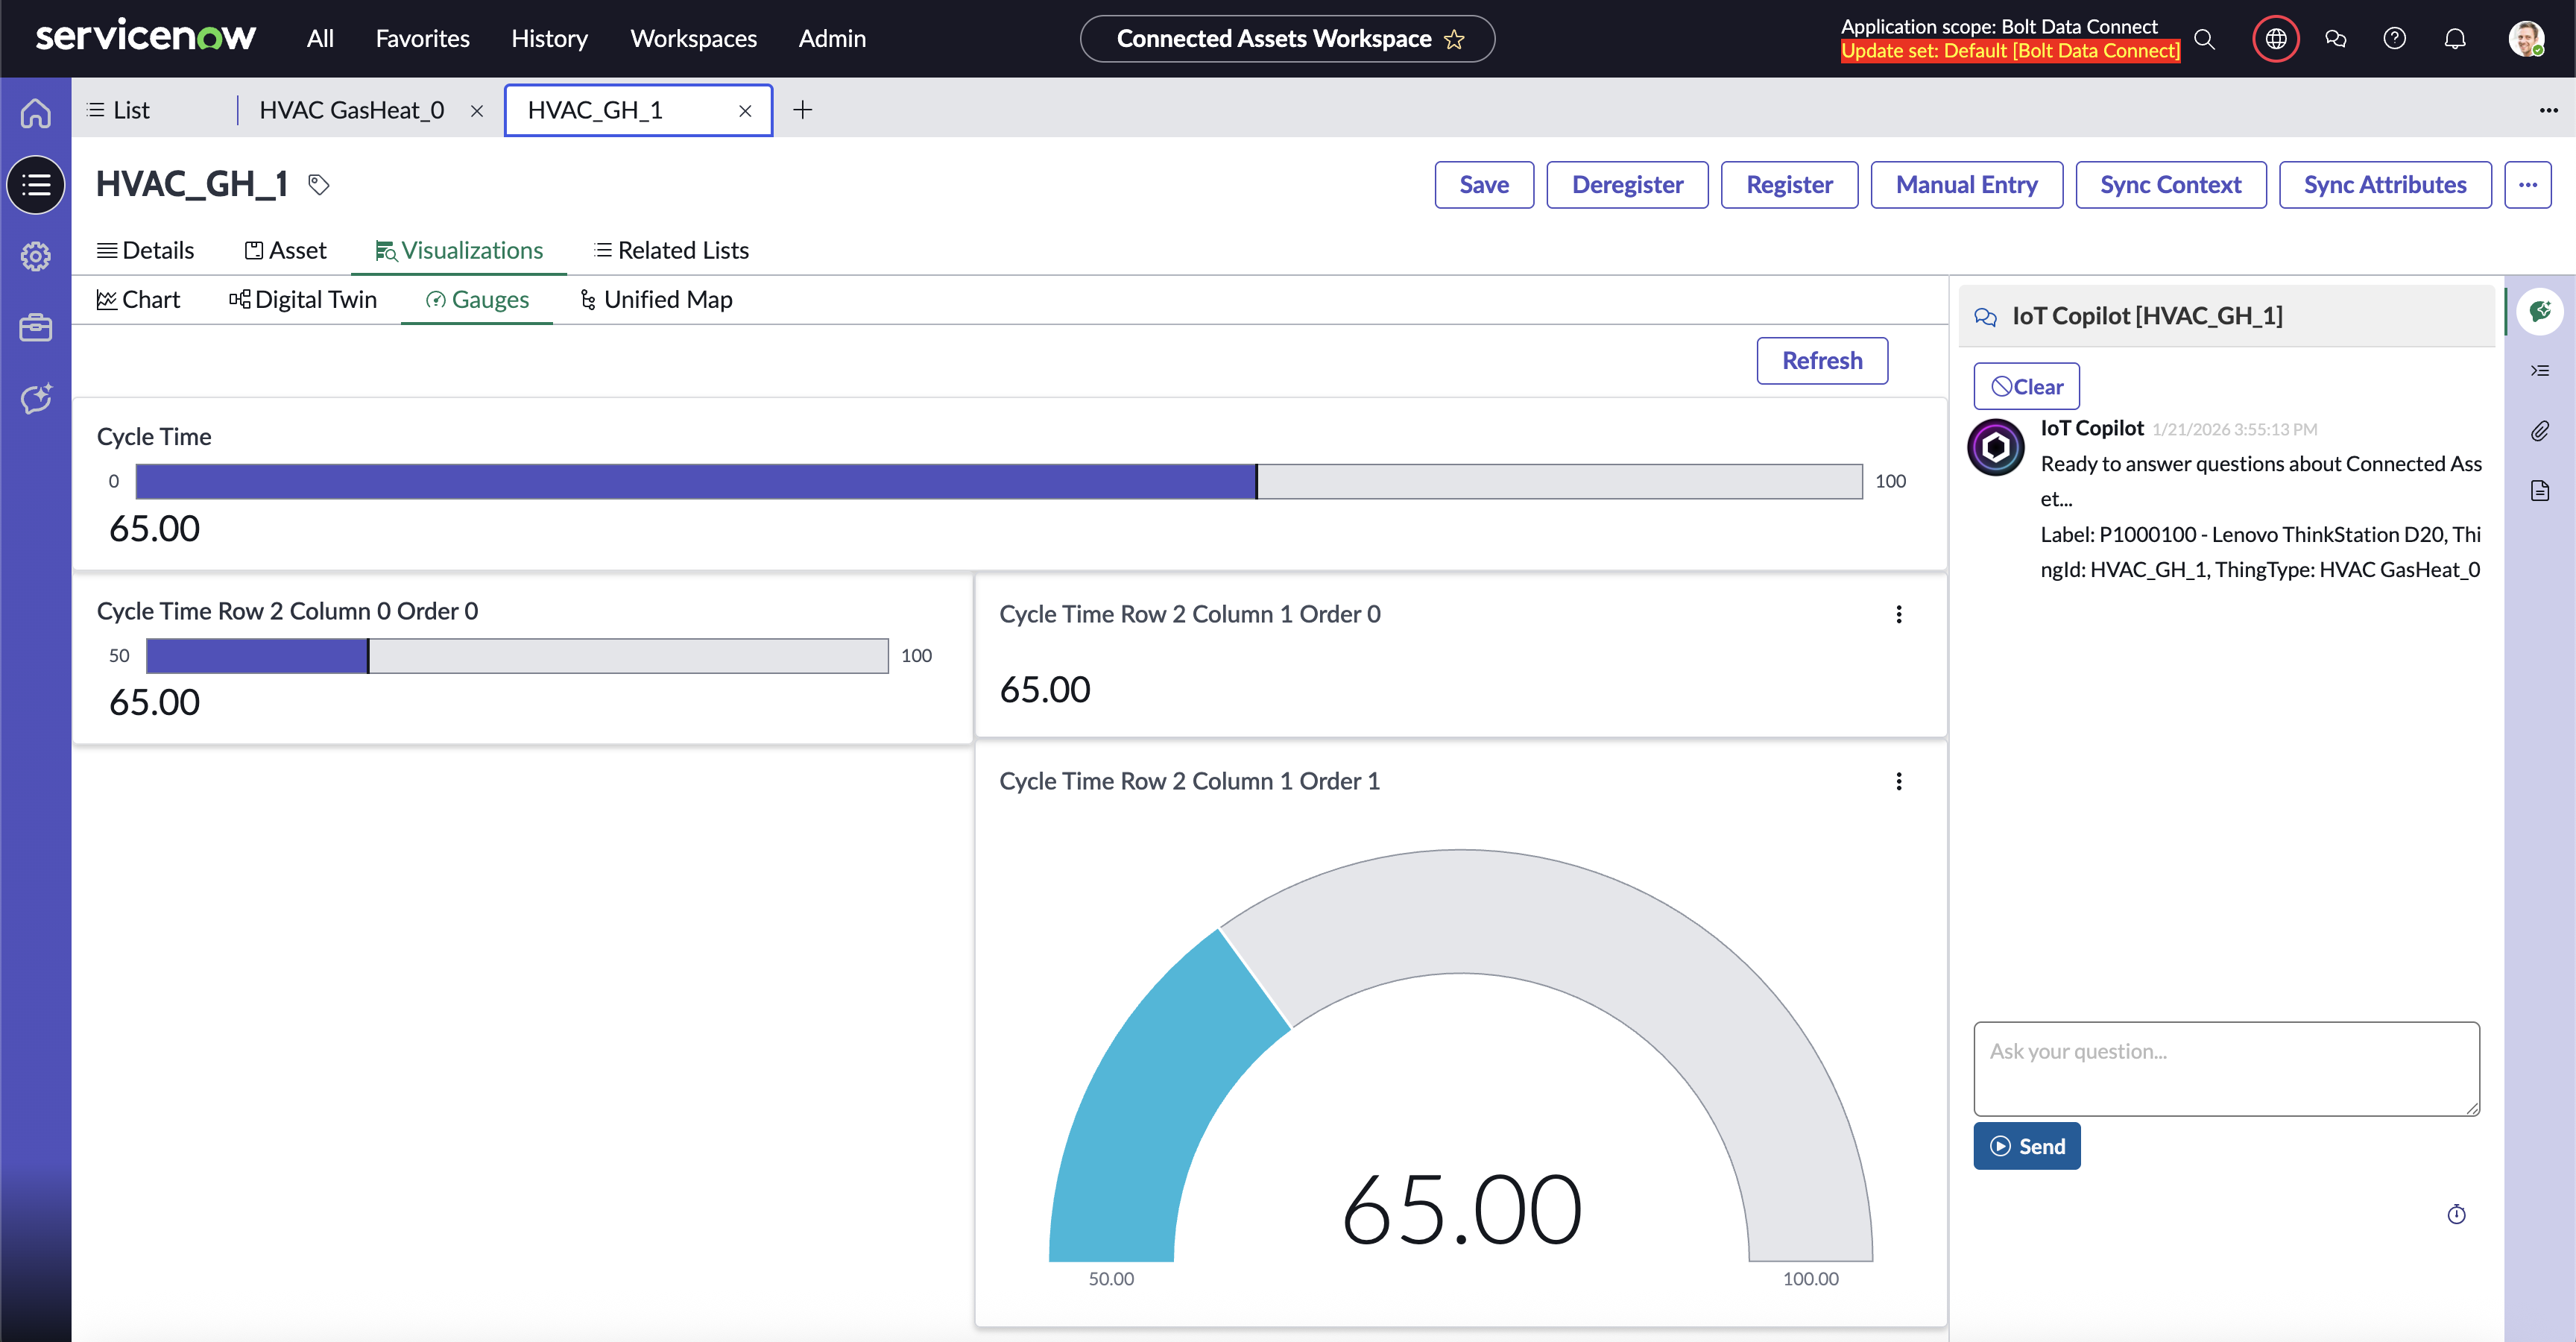Select the Asset tab
The width and height of the screenshot is (2576, 1342).
(x=286, y=251)
